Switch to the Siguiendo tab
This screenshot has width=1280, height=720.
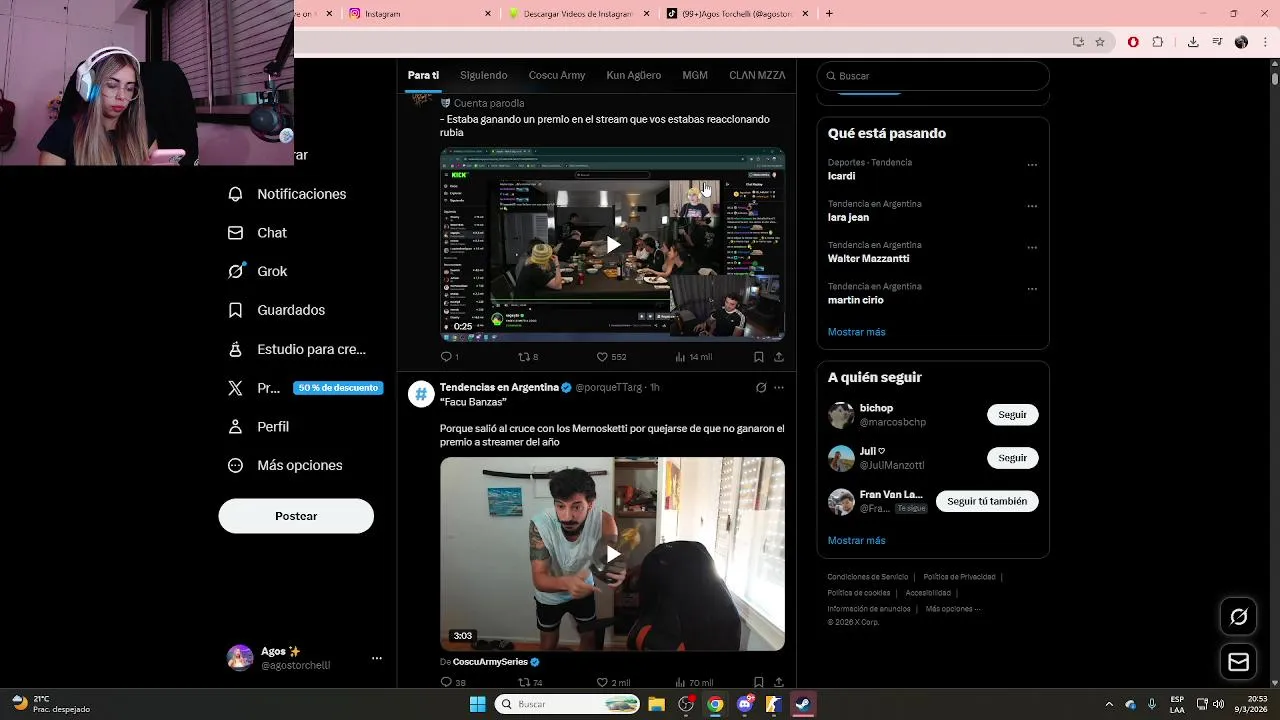(x=484, y=75)
